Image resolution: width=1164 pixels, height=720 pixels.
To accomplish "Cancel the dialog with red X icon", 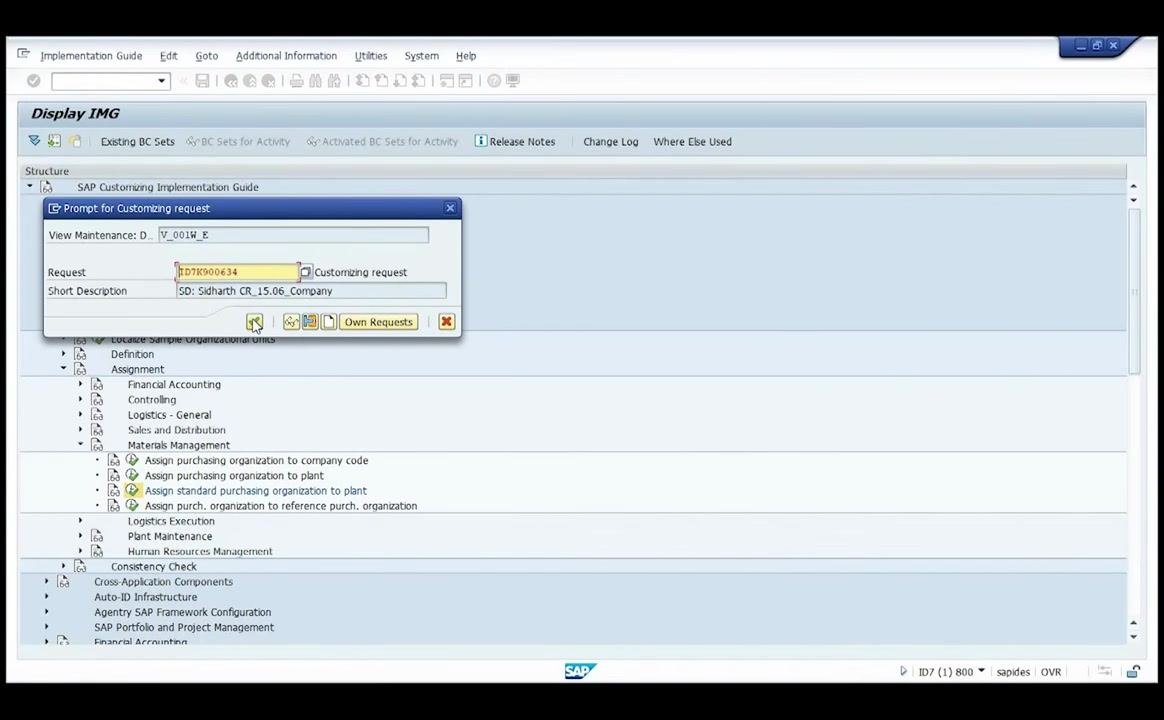I will (446, 322).
